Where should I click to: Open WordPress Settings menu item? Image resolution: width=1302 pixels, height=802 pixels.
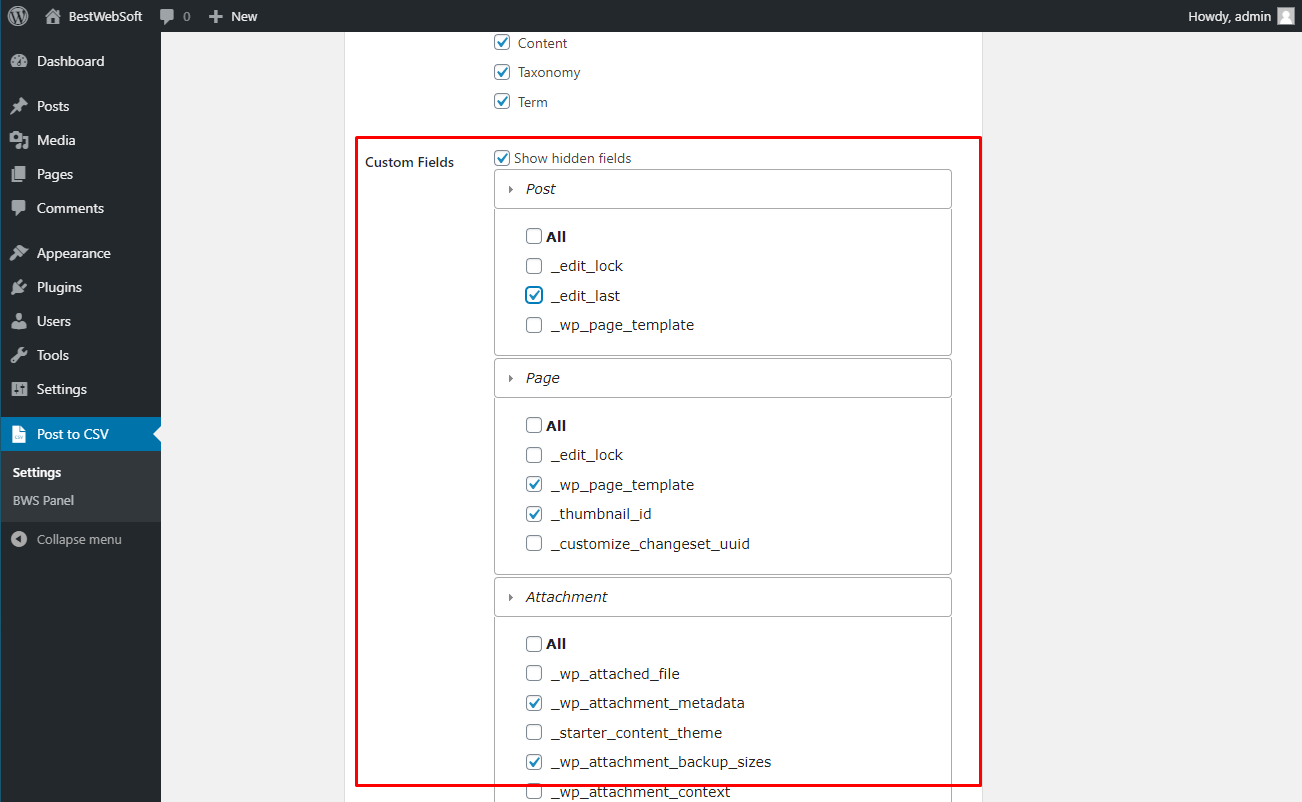click(80, 389)
